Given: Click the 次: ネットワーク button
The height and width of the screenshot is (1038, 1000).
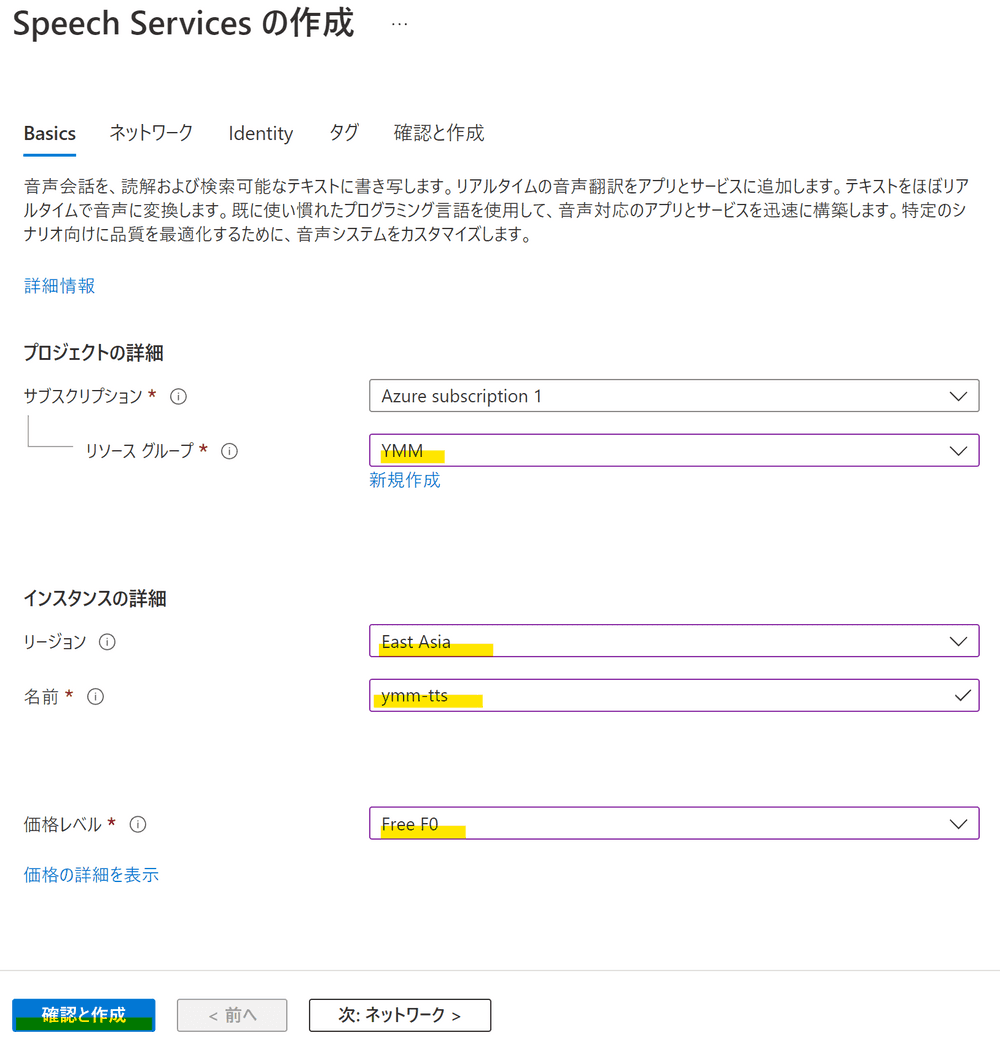Looking at the screenshot, I should 399,1015.
